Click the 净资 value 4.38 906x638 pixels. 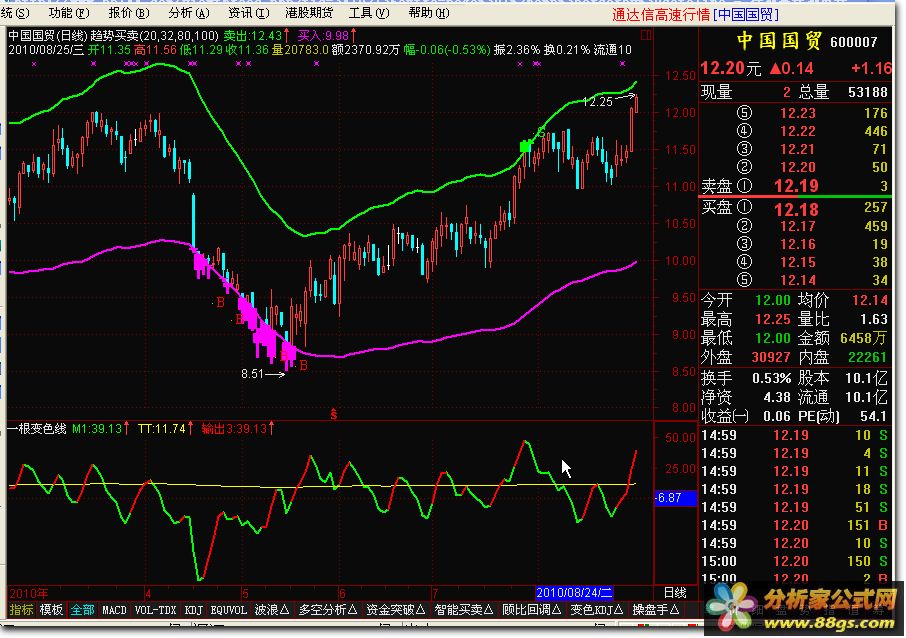coord(777,397)
